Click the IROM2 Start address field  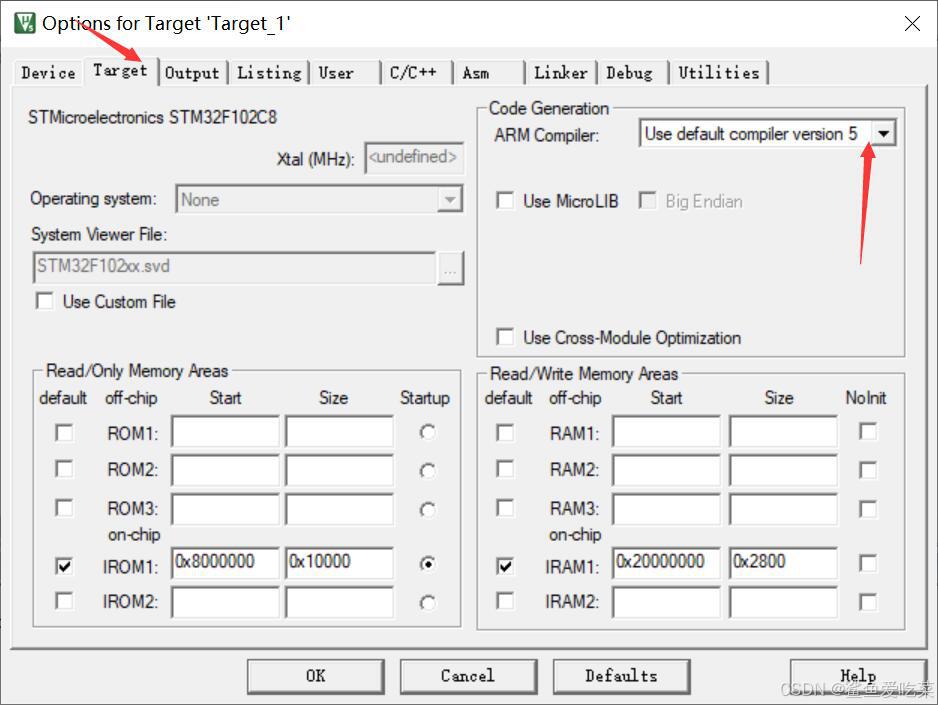point(226,602)
